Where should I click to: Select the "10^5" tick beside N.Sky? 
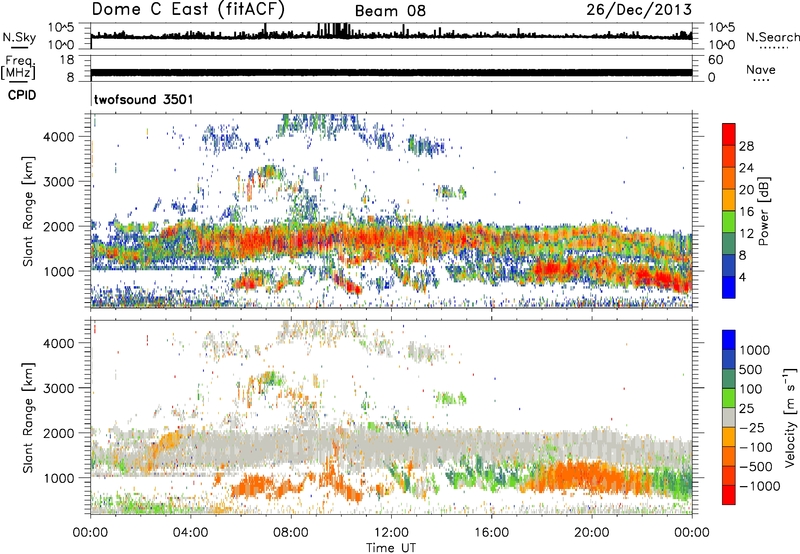61,27
